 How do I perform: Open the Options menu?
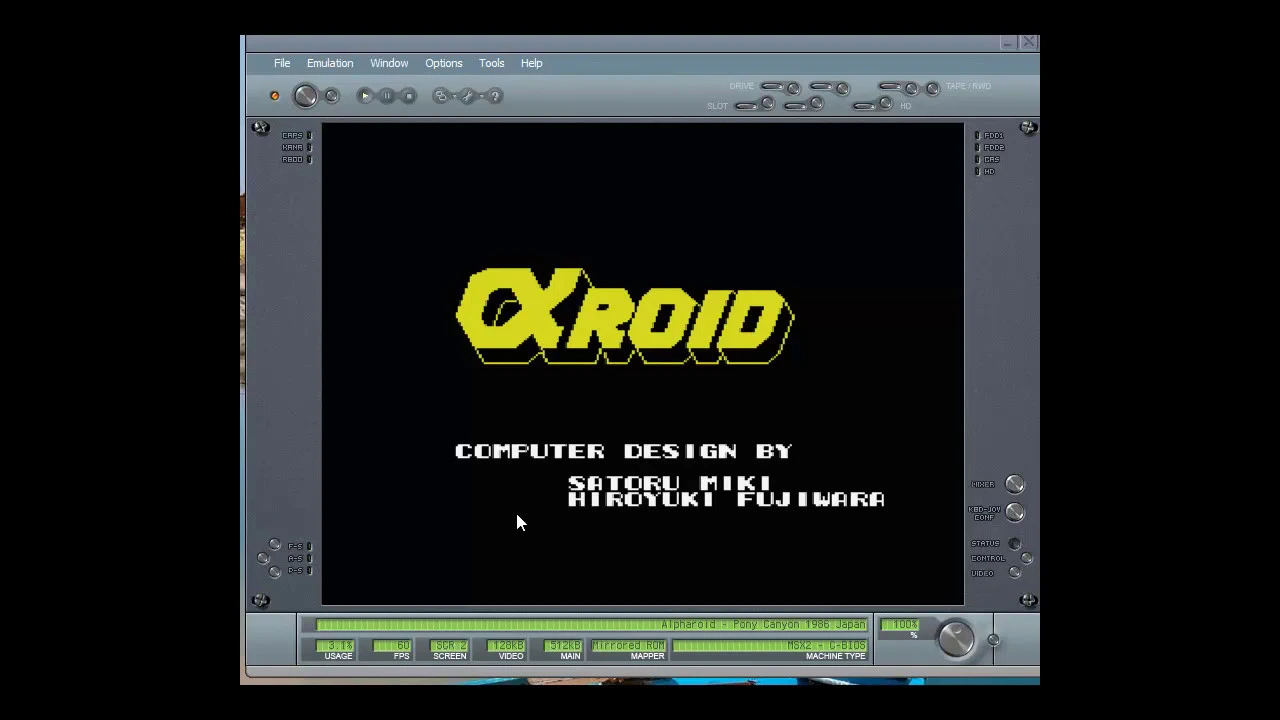[x=444, y=63]
